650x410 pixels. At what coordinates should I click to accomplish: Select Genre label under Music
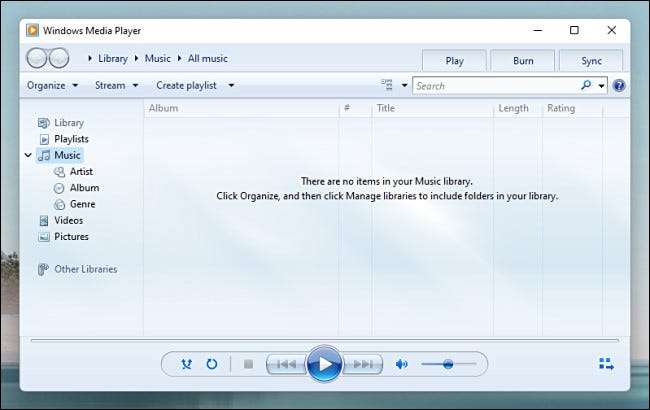pos(82,204)
